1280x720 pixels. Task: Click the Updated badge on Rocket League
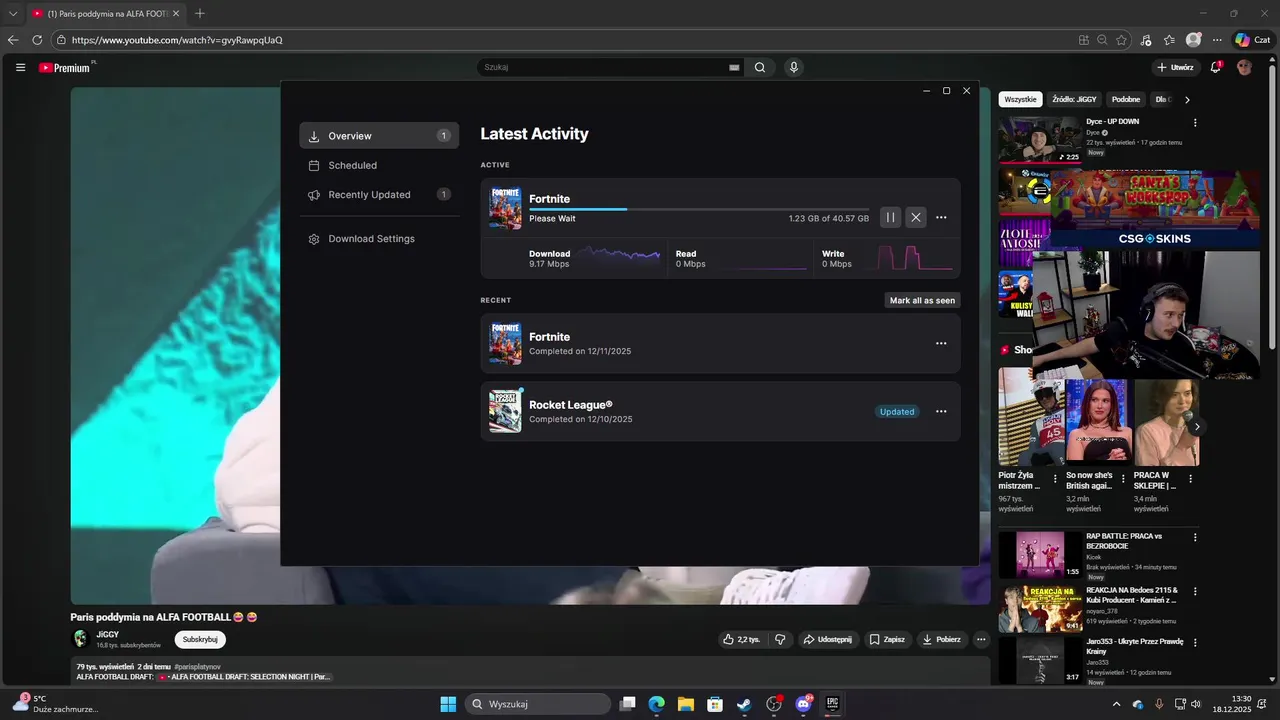(897, 411)
